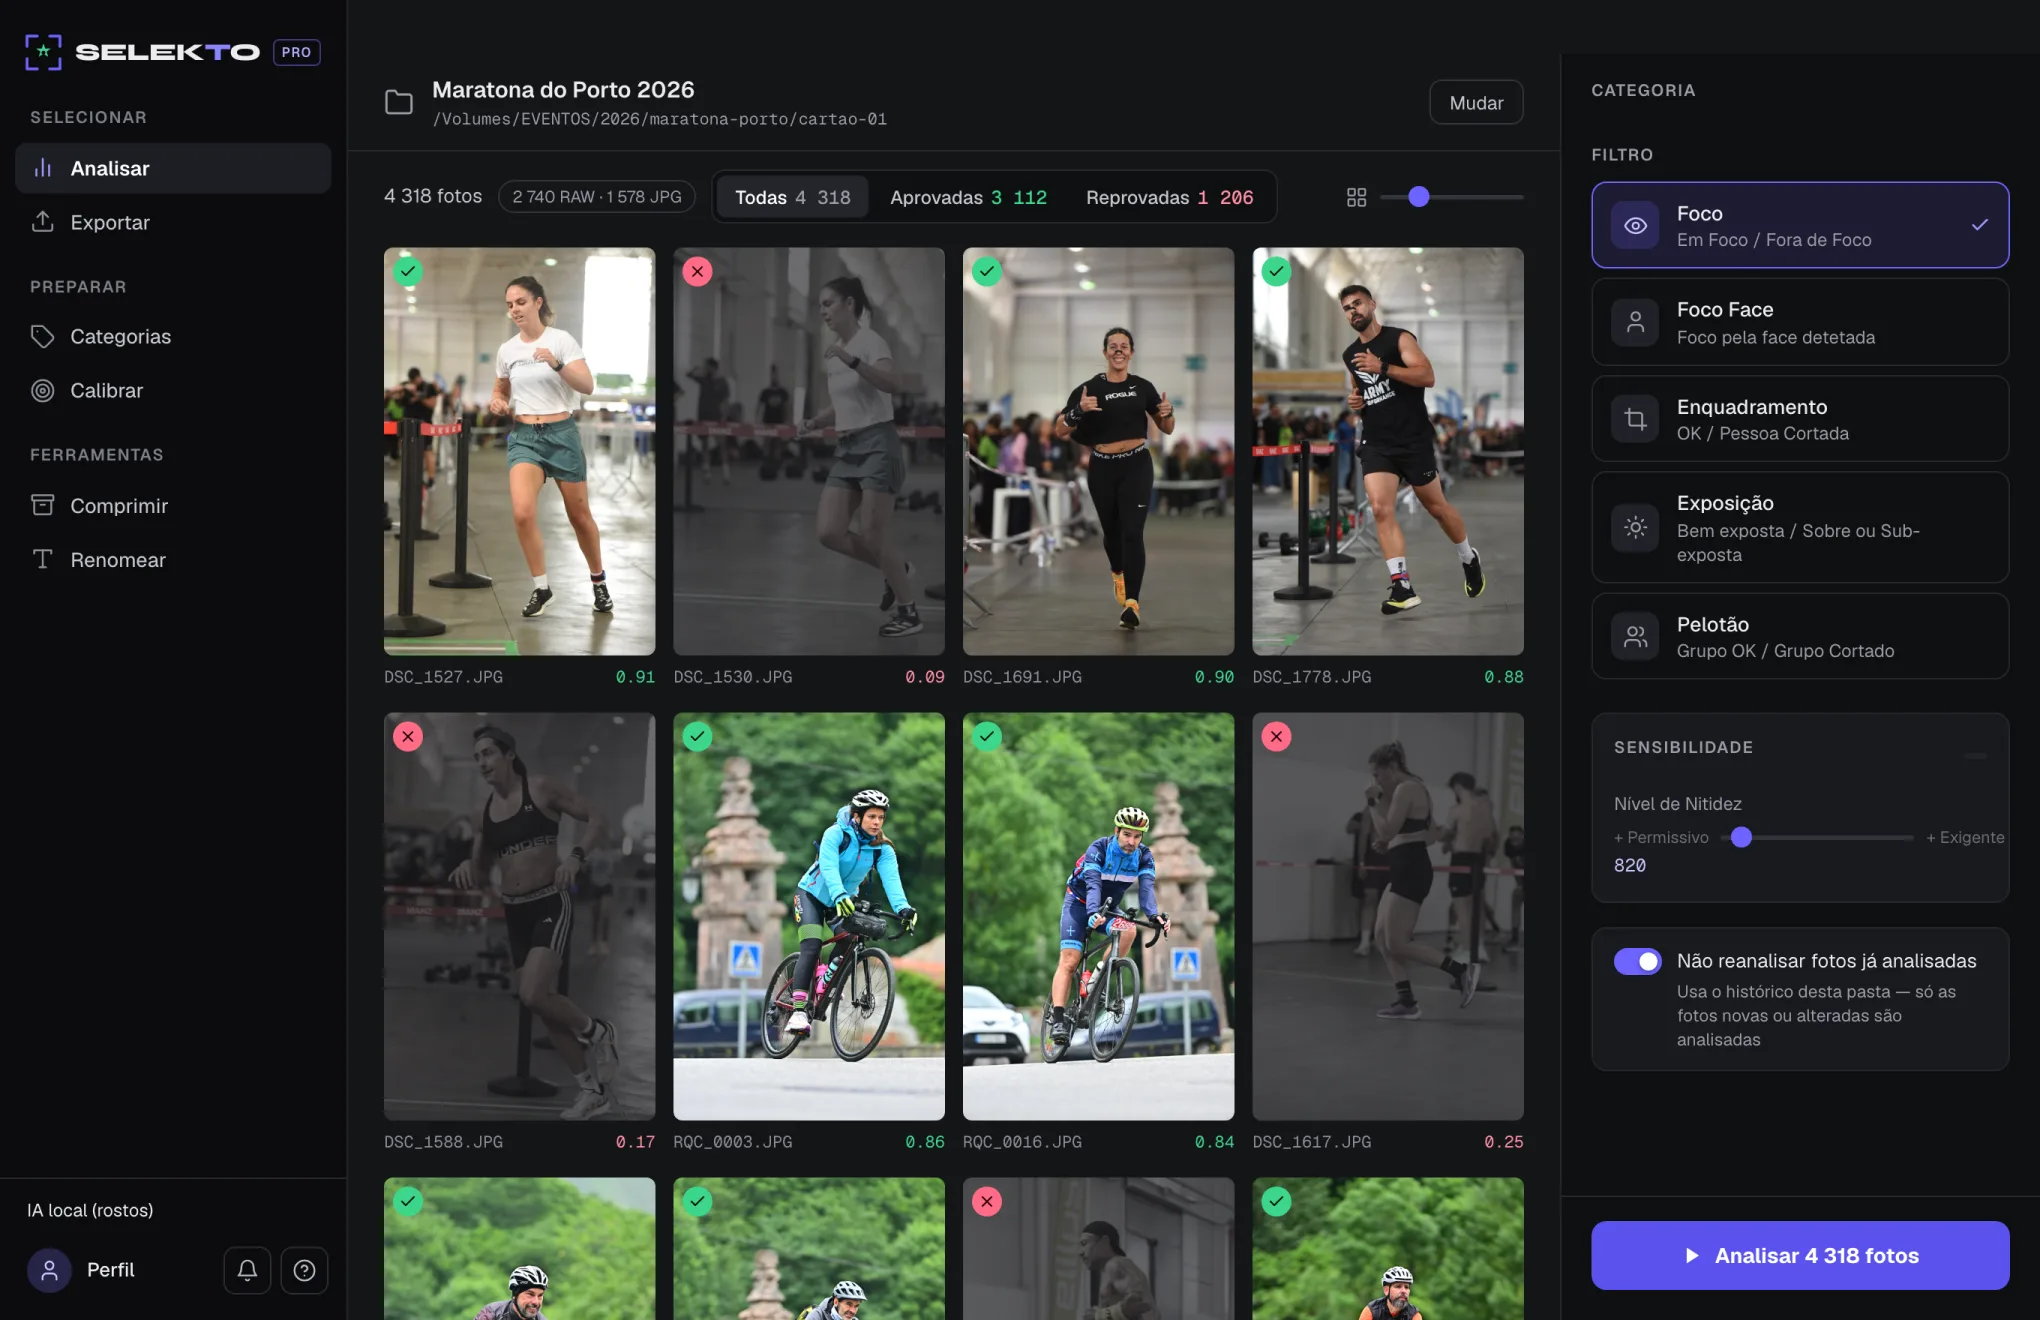The width and height of the screenshot is (2040, 1320).
Task: Click the rejected badge on DSC_1588.JPG
Action: (408, 737)
